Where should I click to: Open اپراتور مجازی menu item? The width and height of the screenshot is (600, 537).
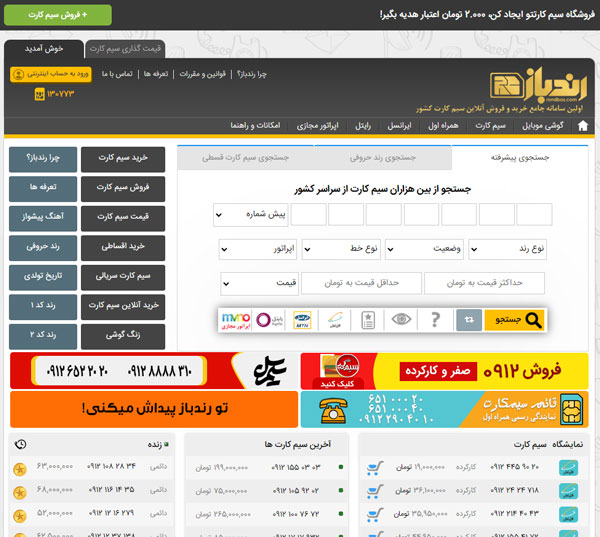(318, 126)
